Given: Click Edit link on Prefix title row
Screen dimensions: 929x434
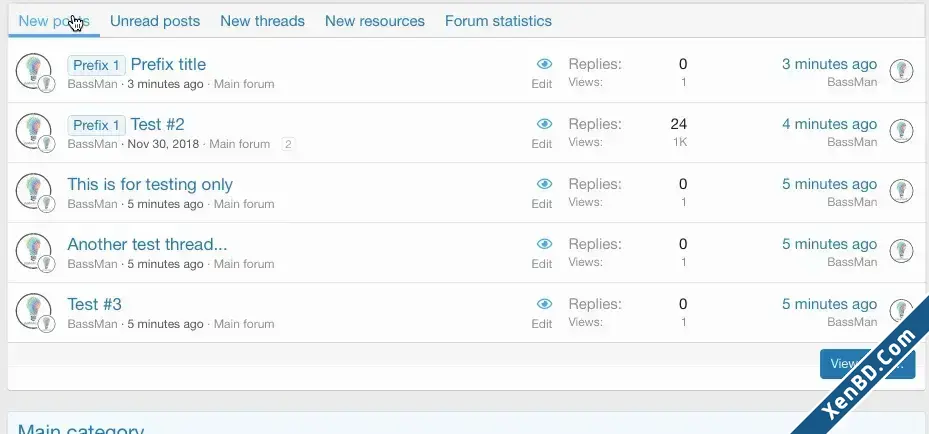Looking at the screenshot, I should tap(542, 84).
